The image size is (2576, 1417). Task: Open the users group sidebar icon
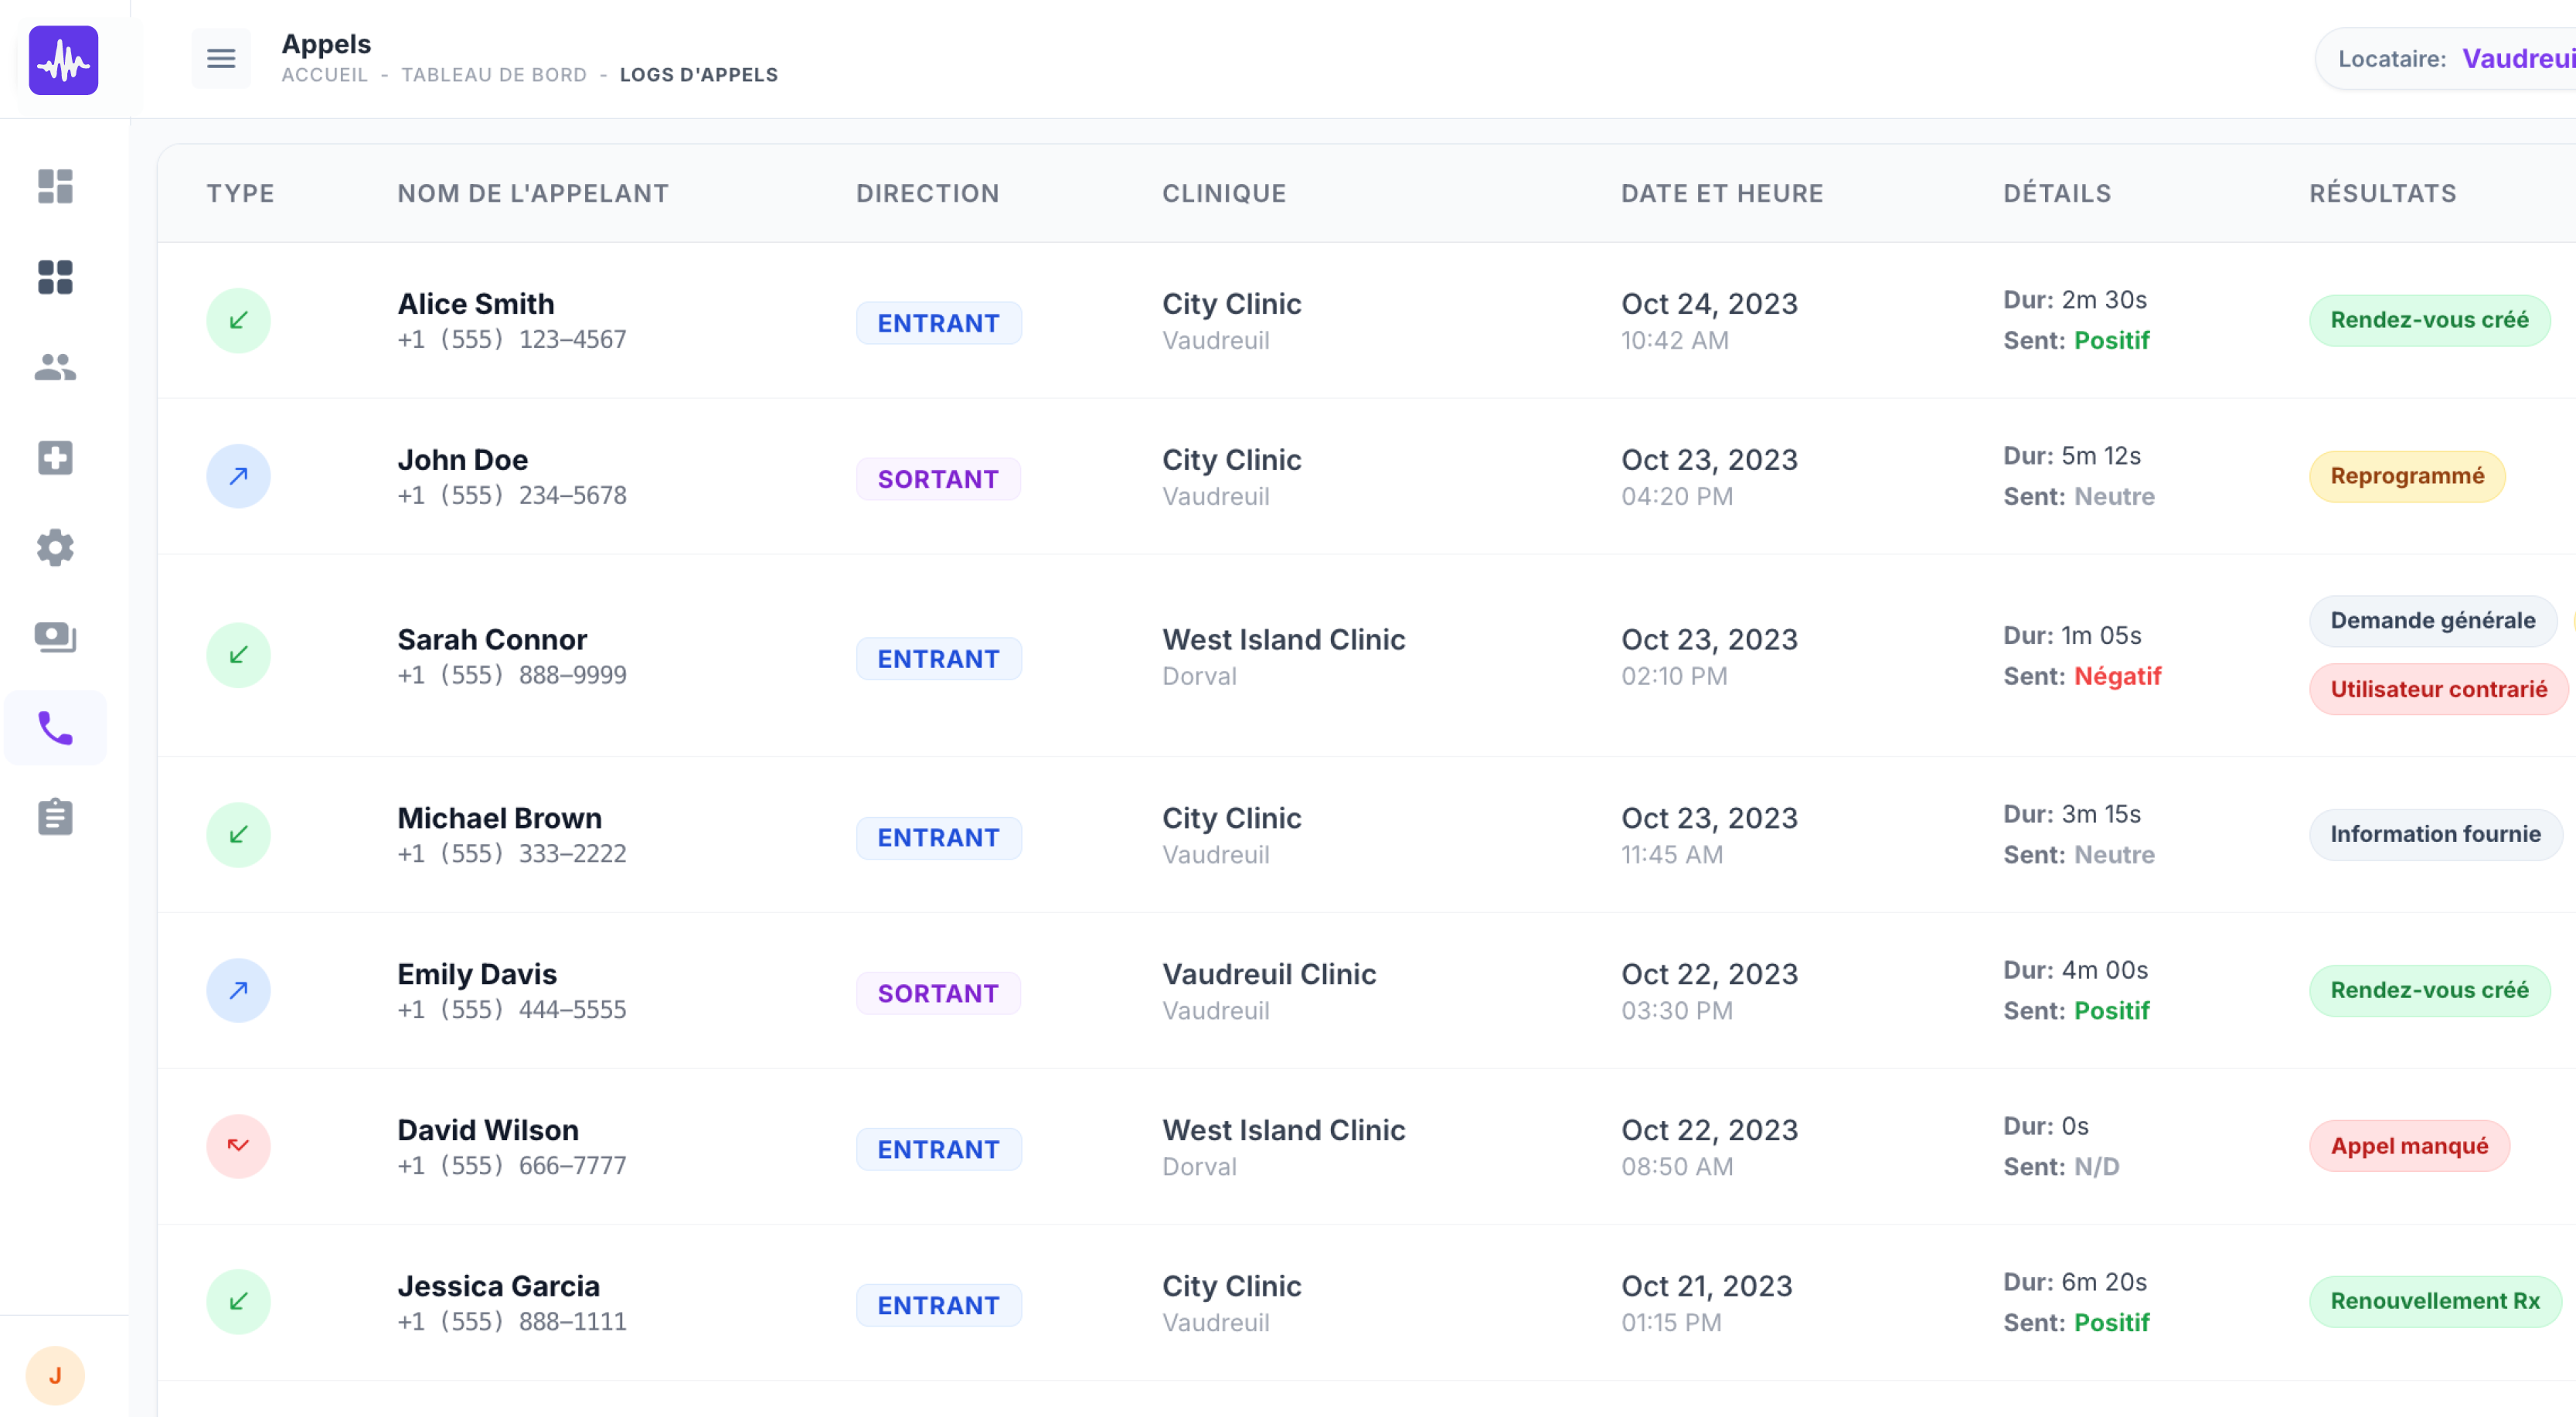[x=55, y=367]
